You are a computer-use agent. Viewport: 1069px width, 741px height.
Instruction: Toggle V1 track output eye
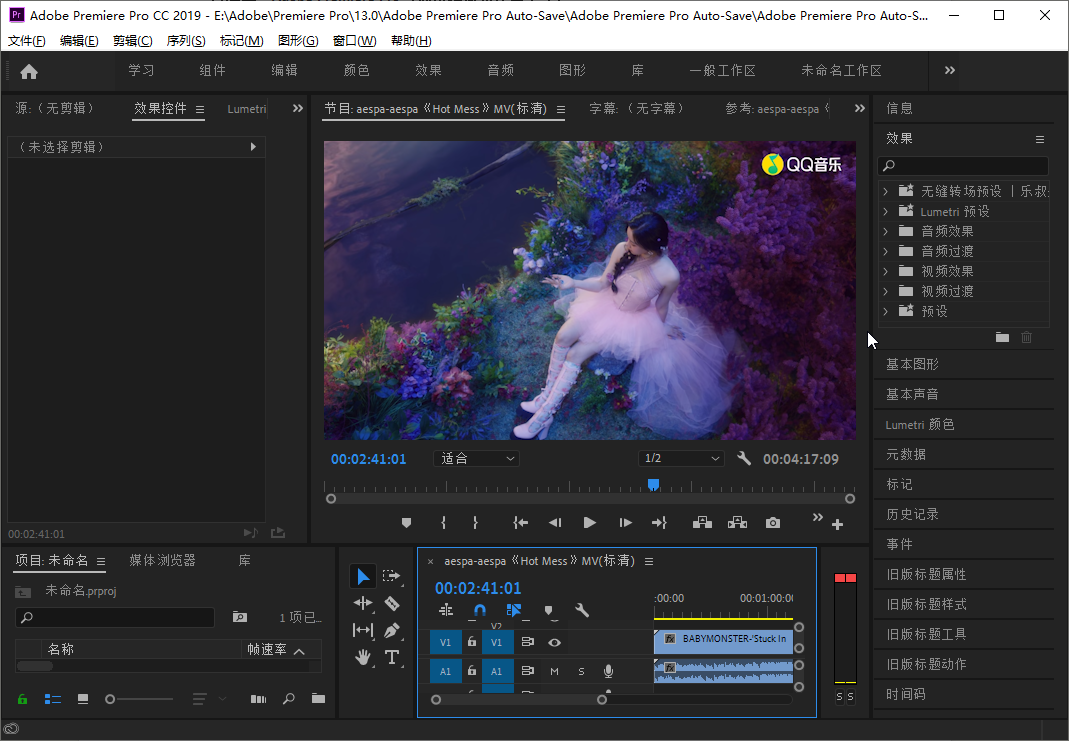tap(554, 642)
